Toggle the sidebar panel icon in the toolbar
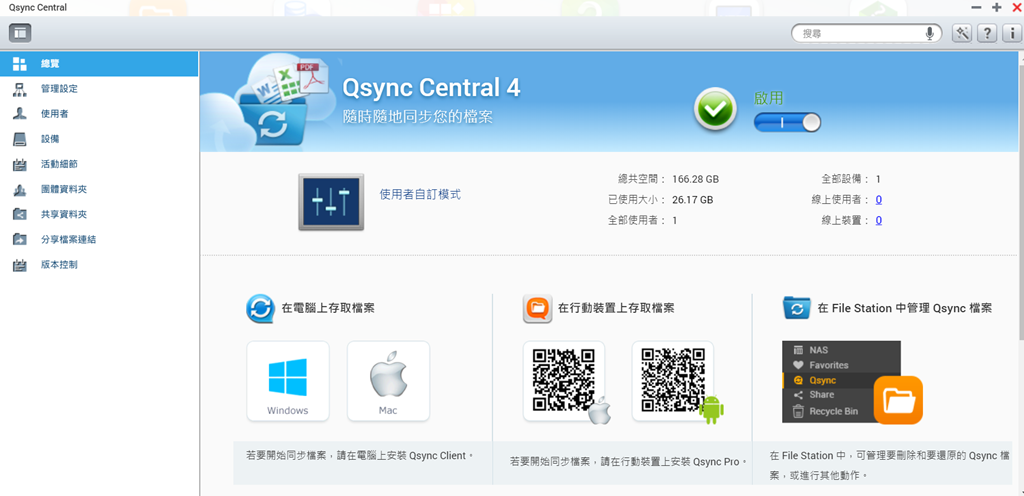The height and width of the screenshot is (496, 1024). coord(20,33)
